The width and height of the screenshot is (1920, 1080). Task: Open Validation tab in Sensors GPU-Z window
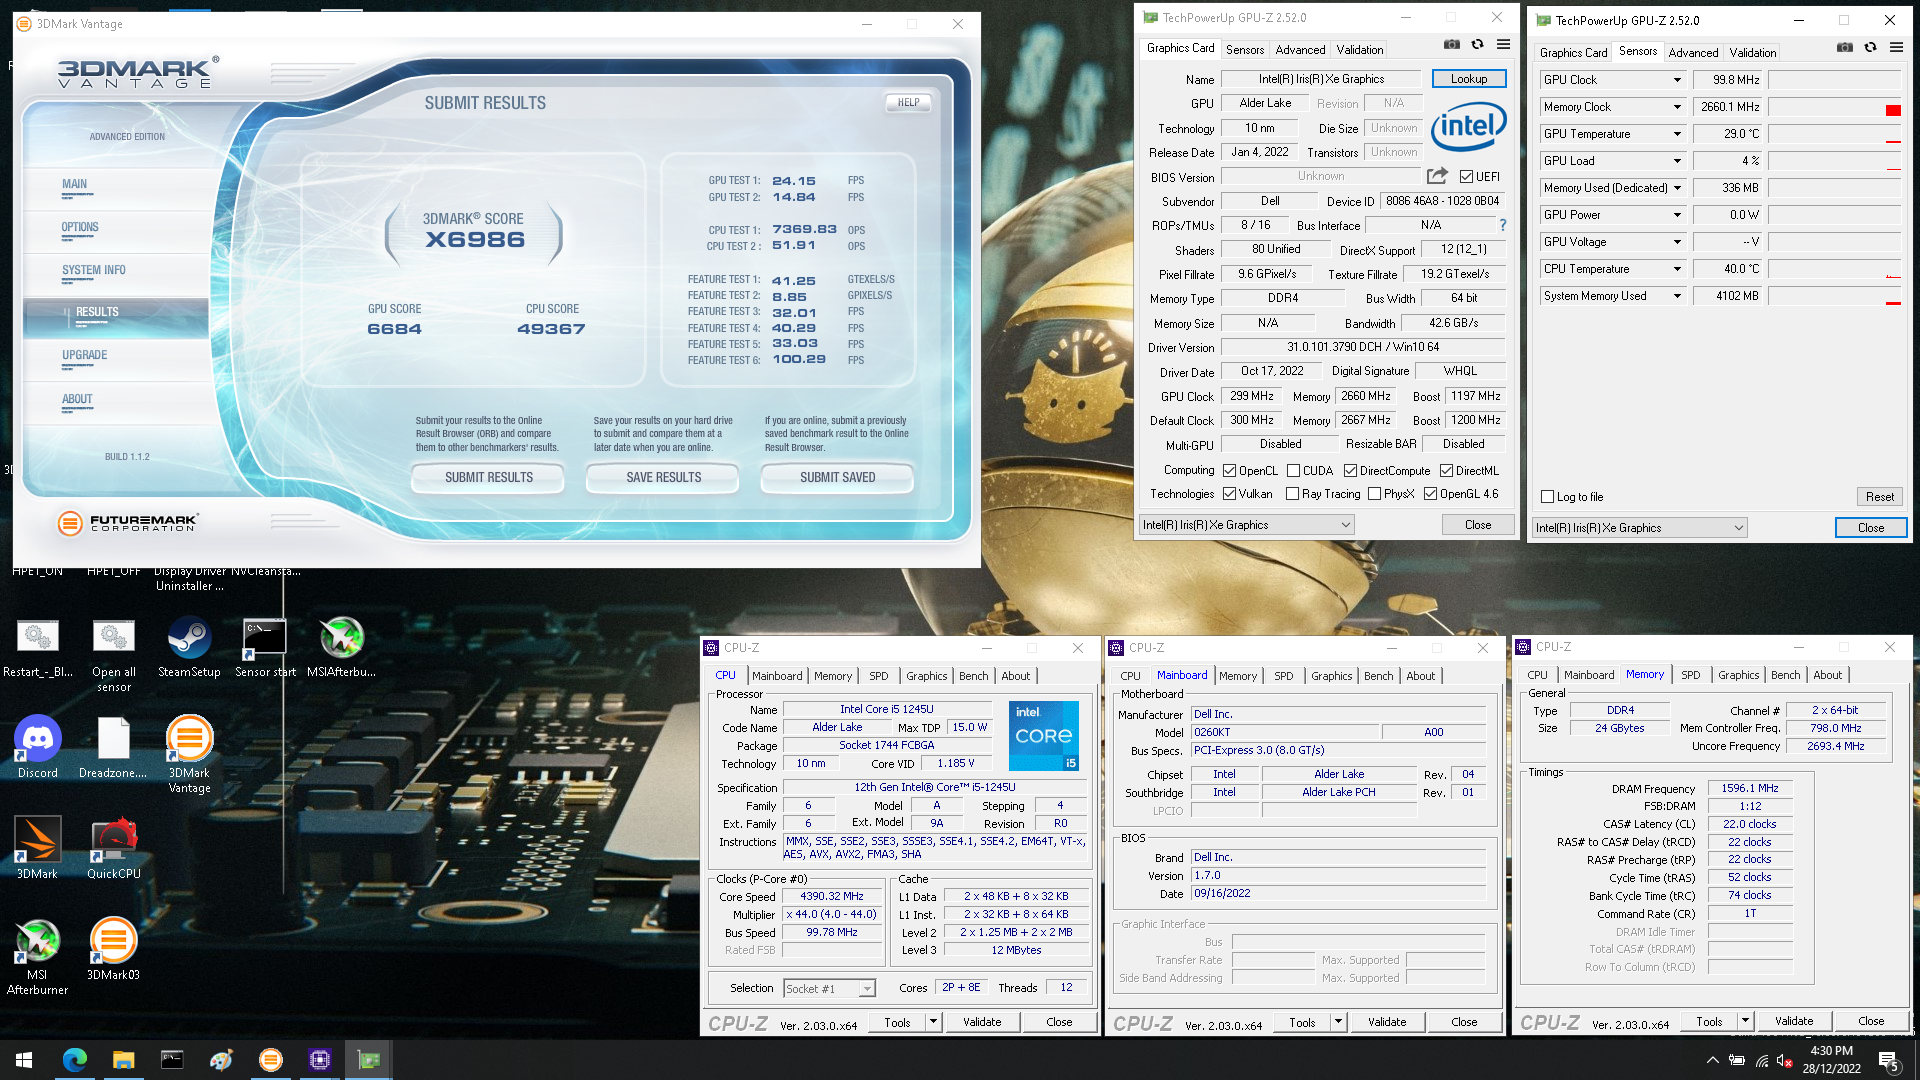point(1752,52)
